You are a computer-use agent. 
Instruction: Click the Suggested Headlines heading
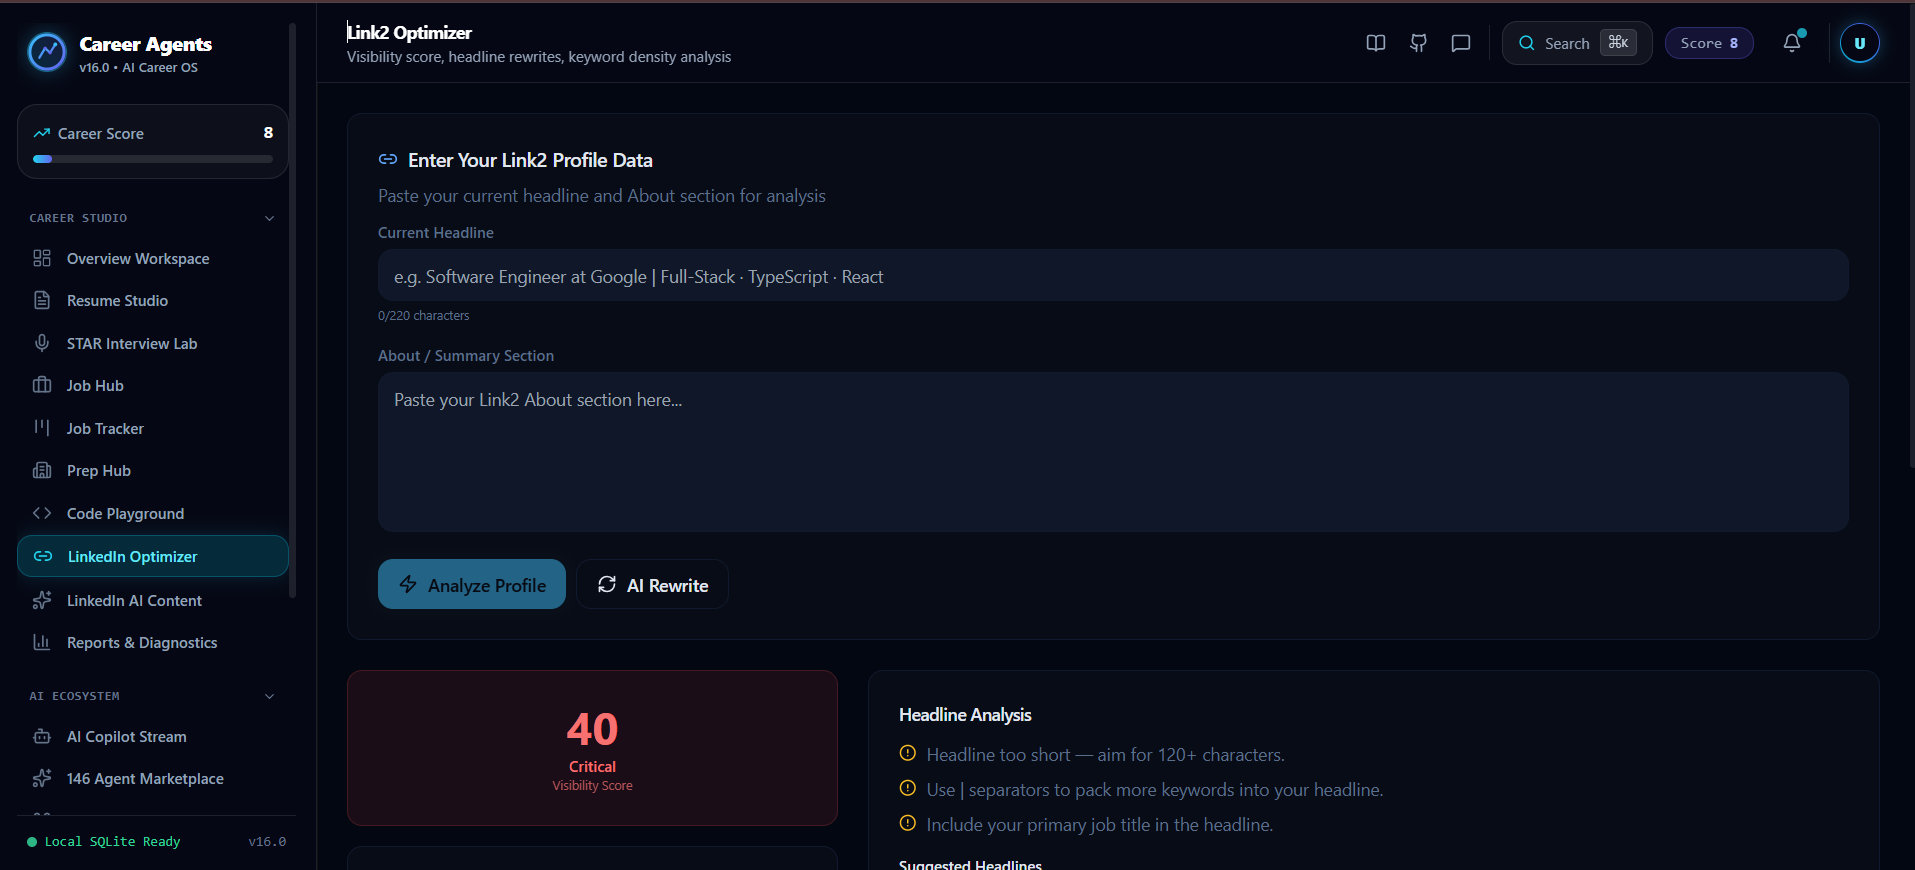970,864
